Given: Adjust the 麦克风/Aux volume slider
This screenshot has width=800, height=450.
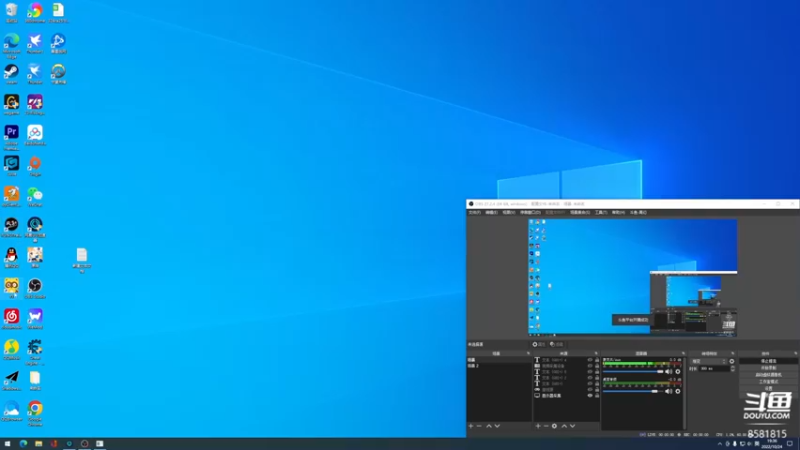Looking at the screenshot, I should click(633, 372).
